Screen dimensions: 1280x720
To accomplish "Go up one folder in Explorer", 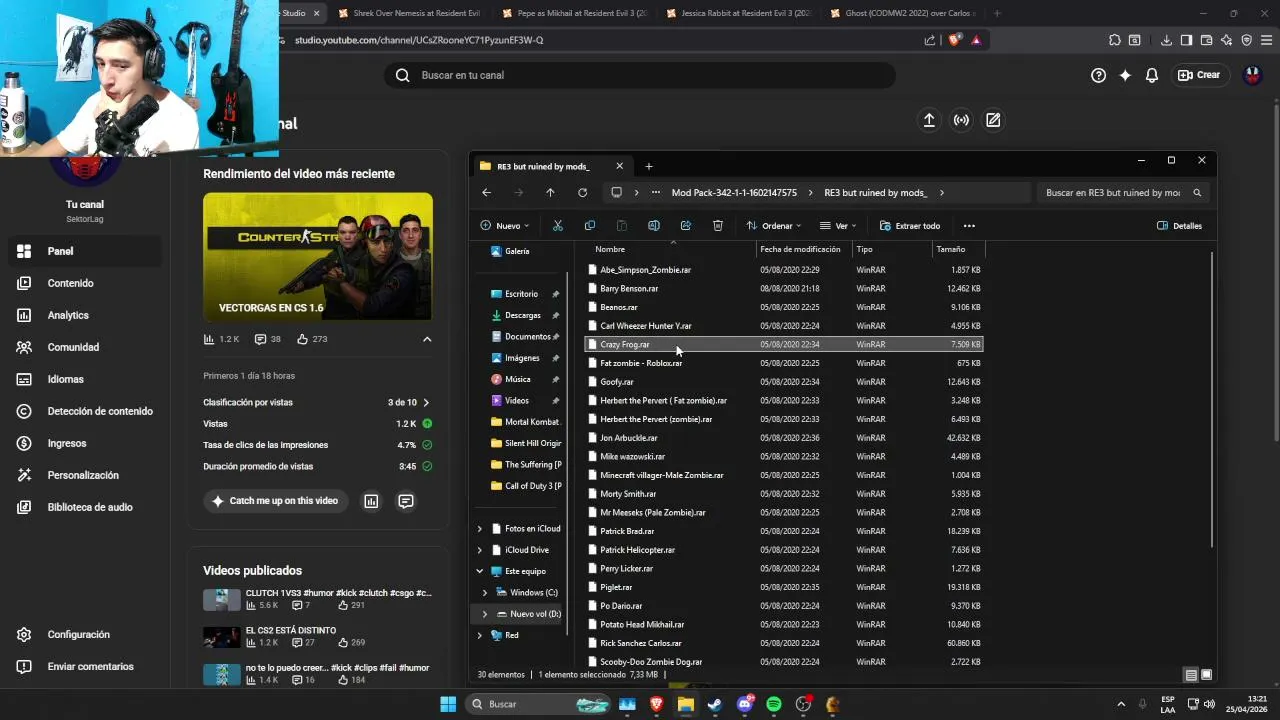I will (550, 193).
